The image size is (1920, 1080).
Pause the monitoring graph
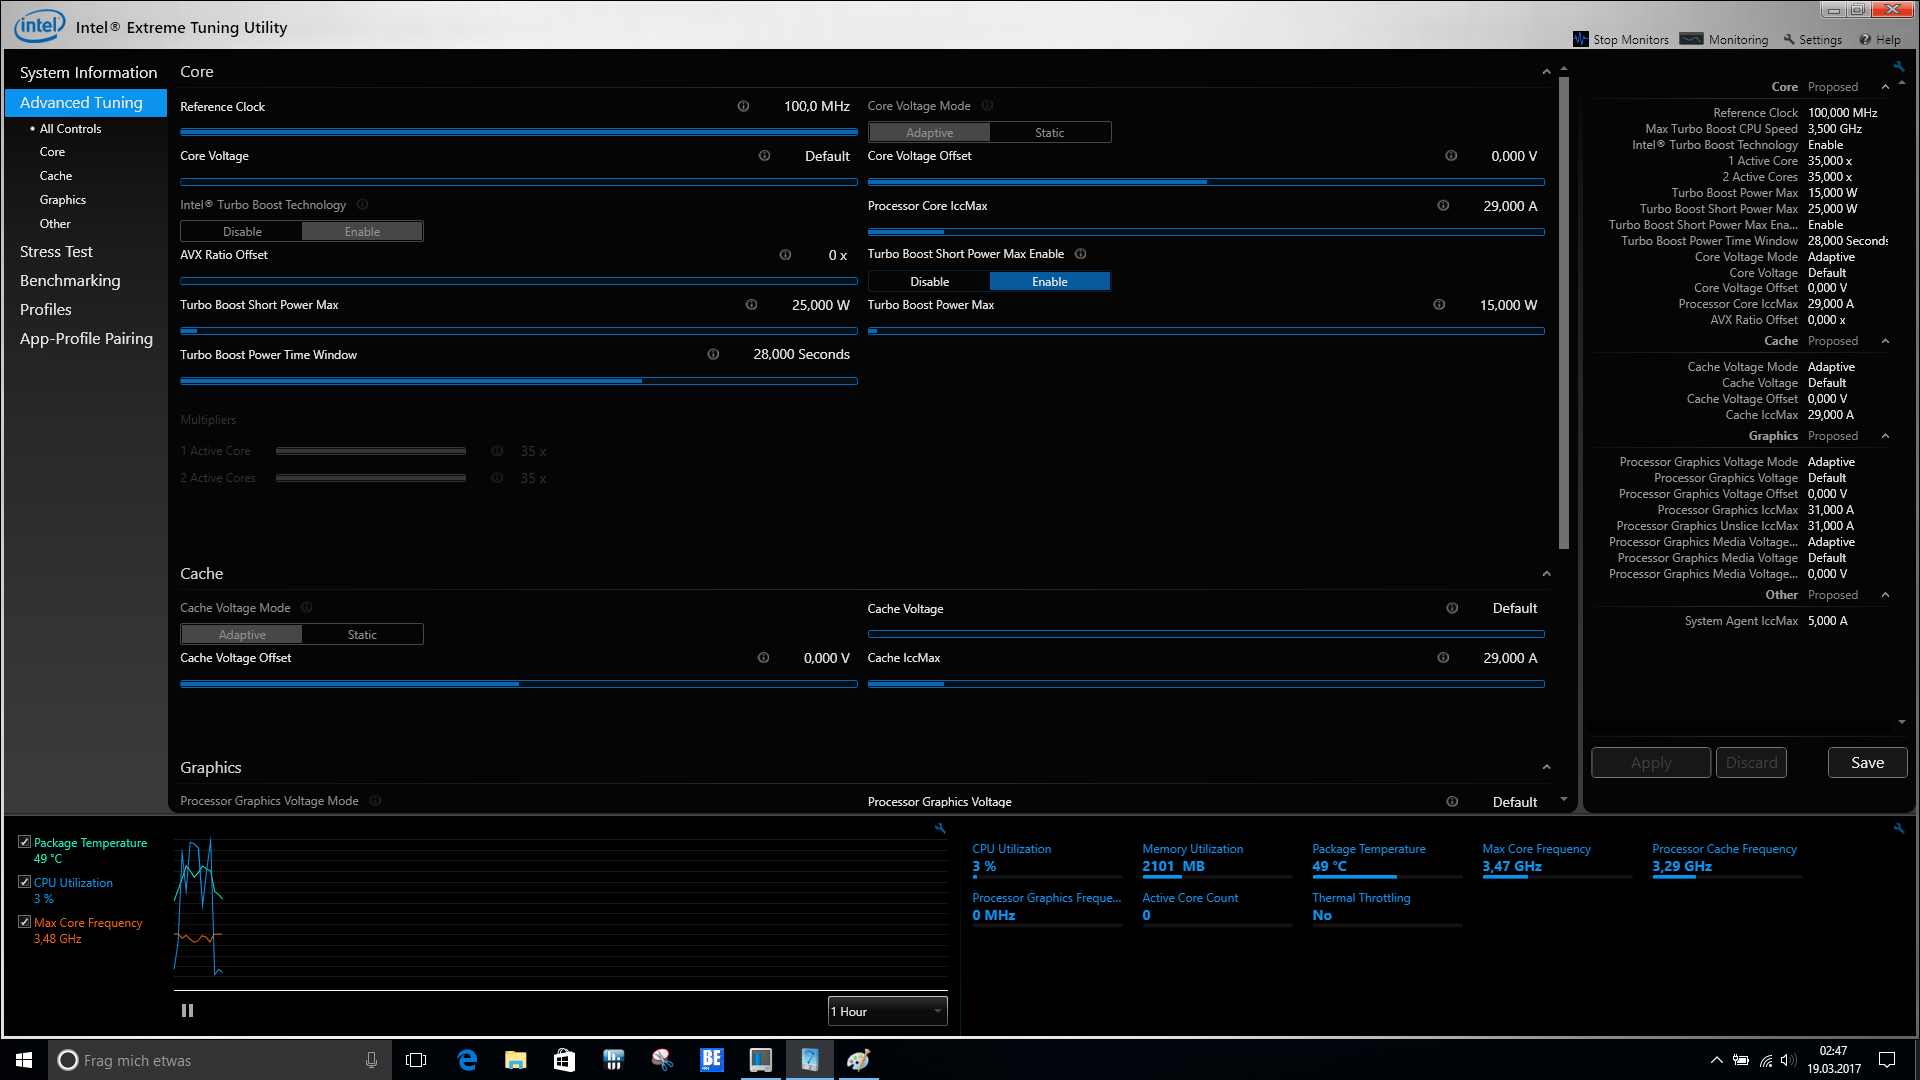(187, 1011)
